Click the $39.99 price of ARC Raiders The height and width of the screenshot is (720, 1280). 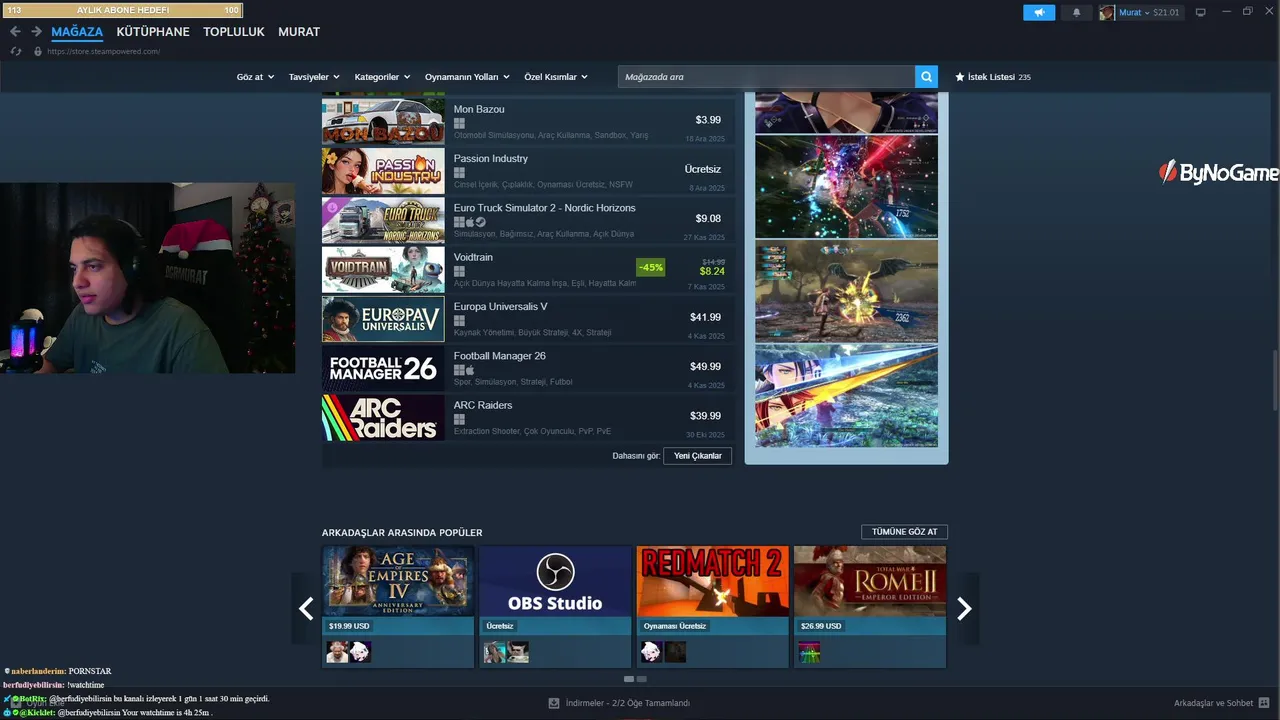coord(705,416)
